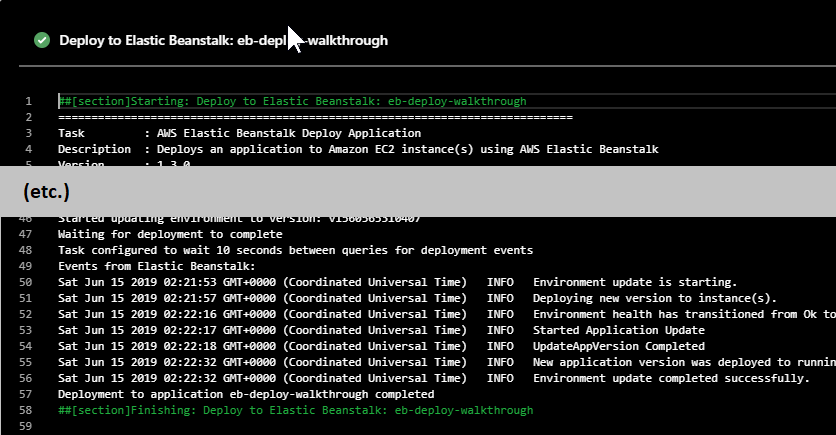Select the green '##[section]Finishing' log line
The image size is (836, 435).
click(x=295, y=410)
